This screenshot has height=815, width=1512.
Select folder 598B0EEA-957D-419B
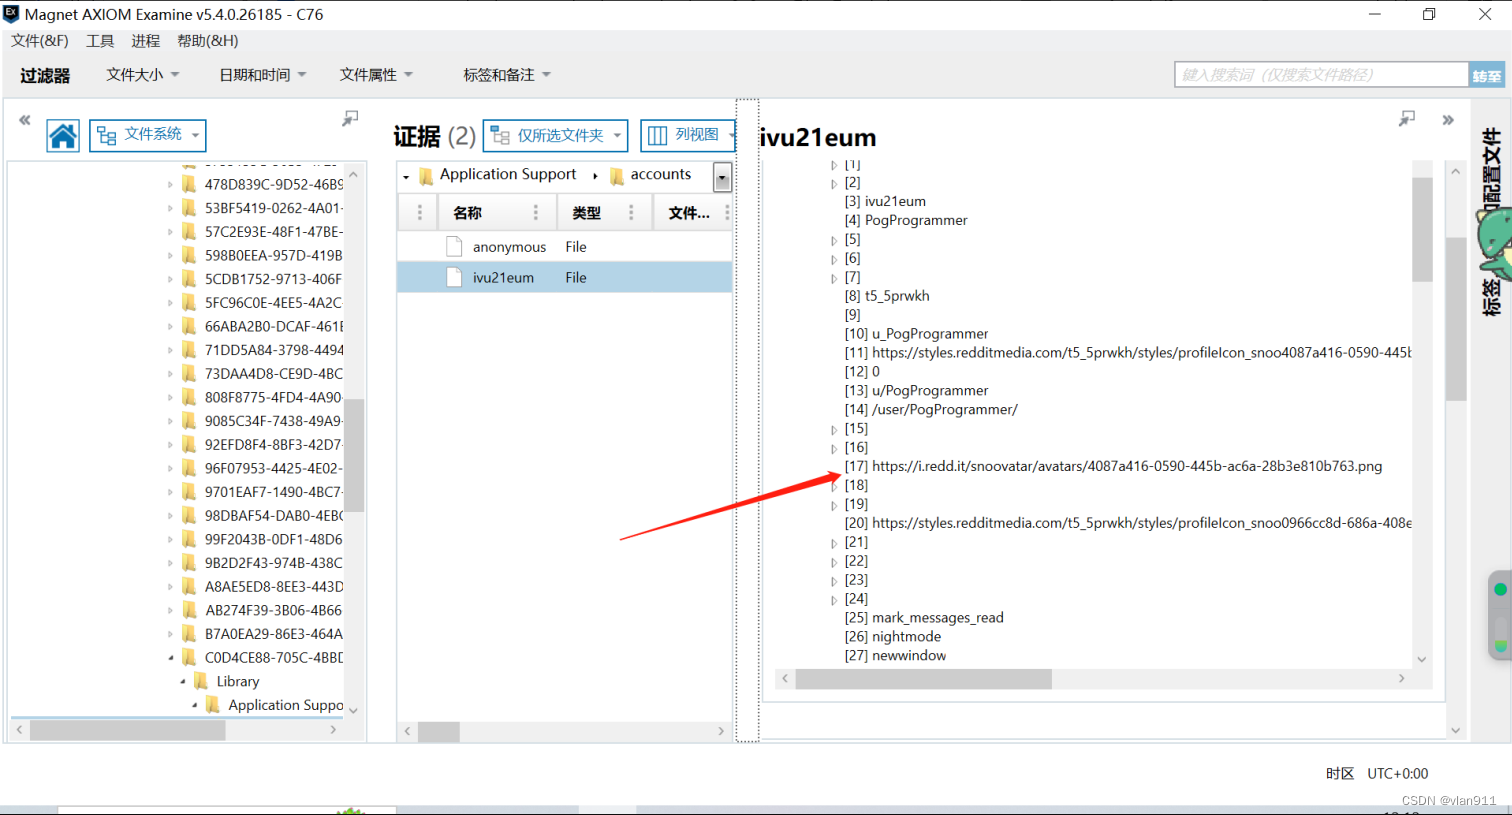[x=273, y=255]
